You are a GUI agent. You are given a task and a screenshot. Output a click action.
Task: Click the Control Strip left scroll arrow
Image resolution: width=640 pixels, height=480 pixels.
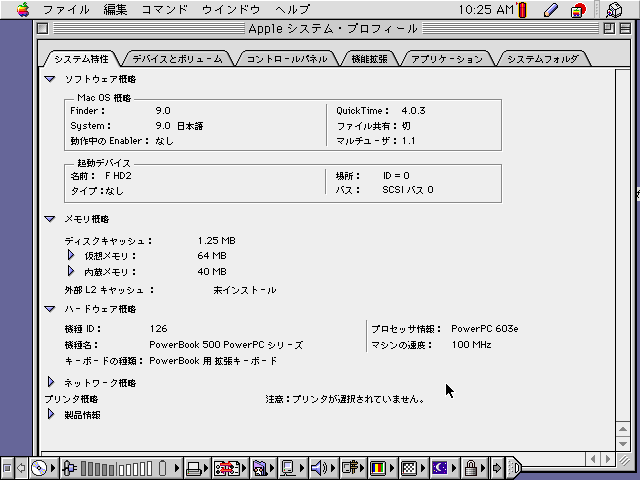pyautogui.click(x=21, y=468)
